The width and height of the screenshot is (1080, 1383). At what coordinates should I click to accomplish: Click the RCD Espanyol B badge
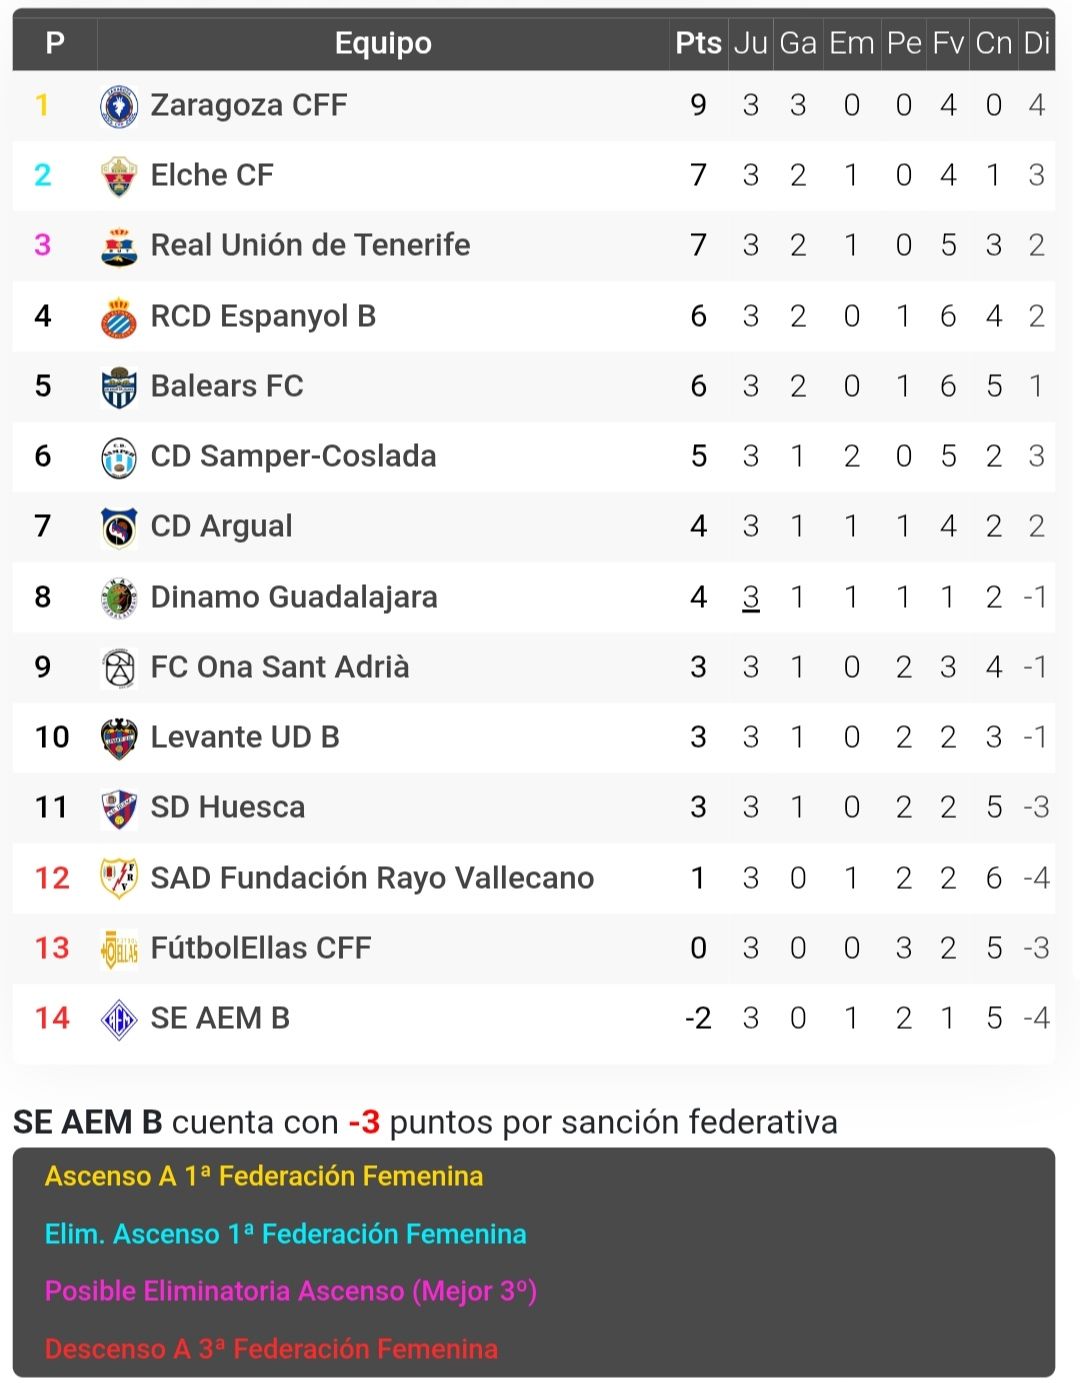[119, 317]
